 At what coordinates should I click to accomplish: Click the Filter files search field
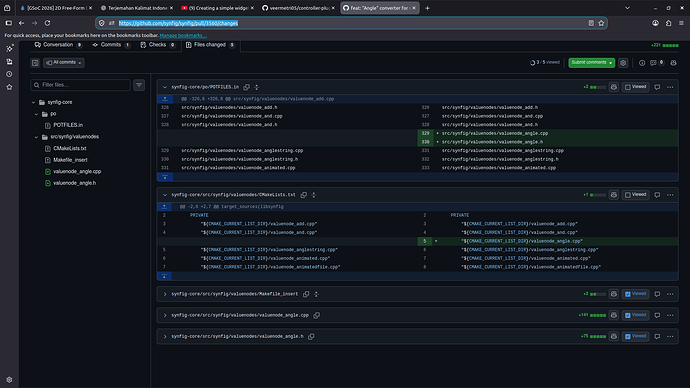click(x=81, y=85)
